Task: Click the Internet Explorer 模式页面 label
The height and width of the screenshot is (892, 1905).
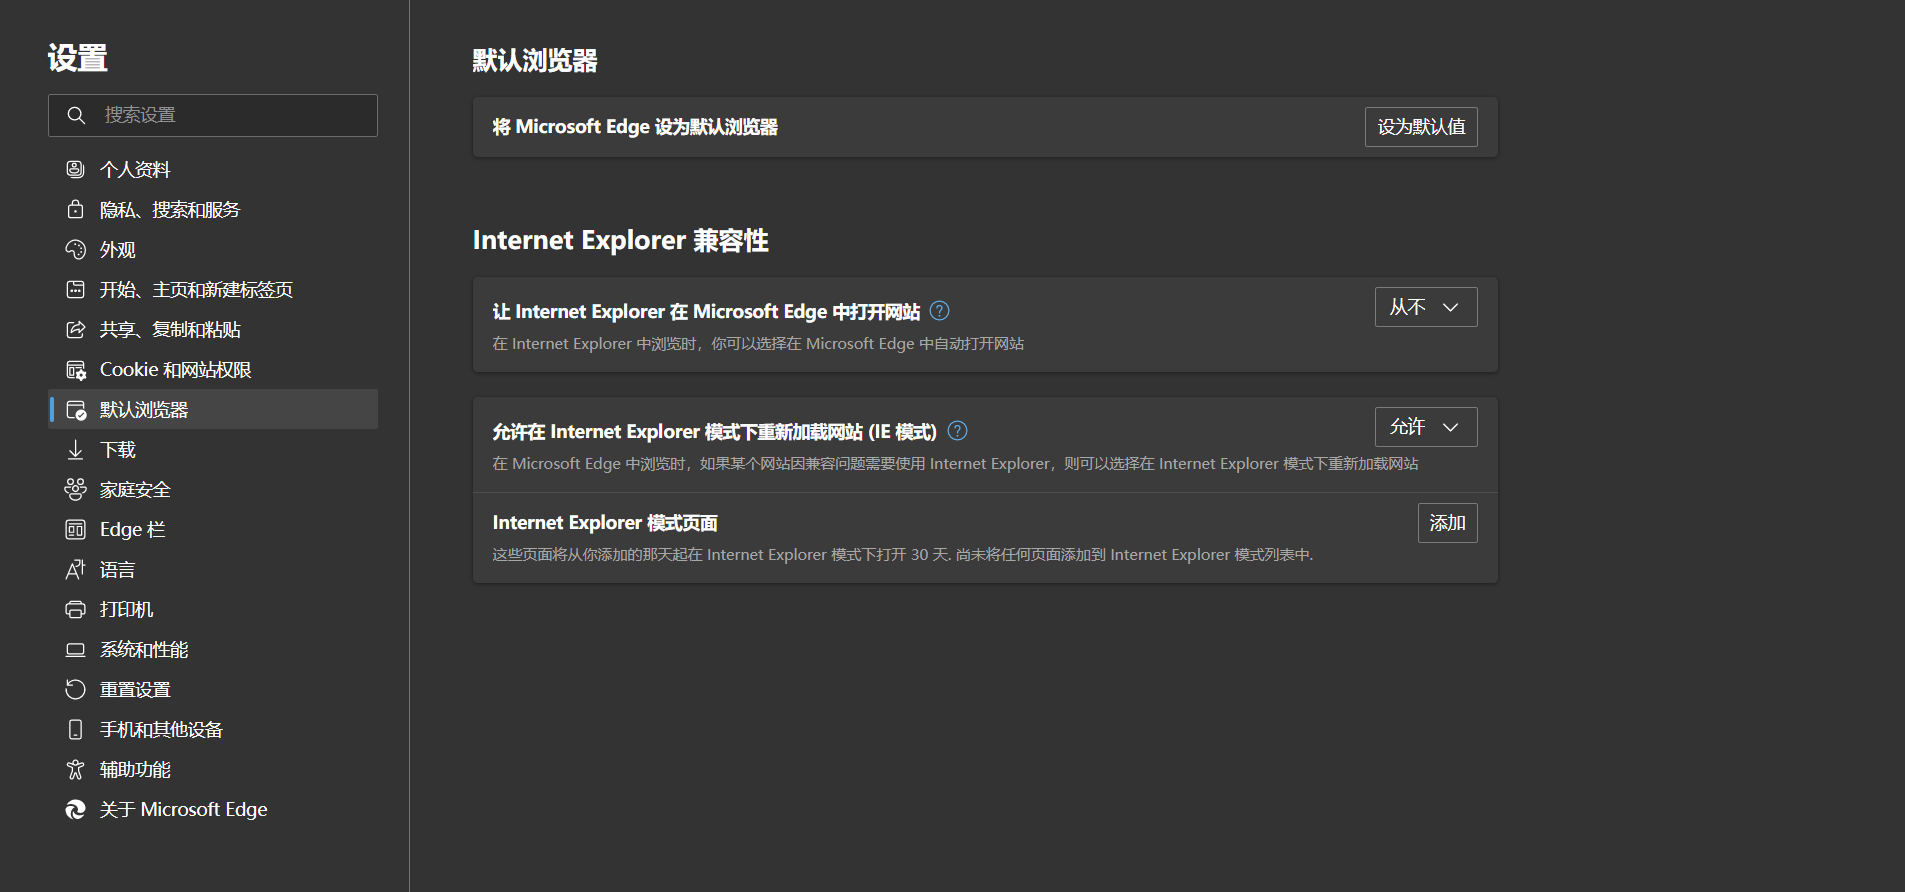Action: click(x=605, y=523)
